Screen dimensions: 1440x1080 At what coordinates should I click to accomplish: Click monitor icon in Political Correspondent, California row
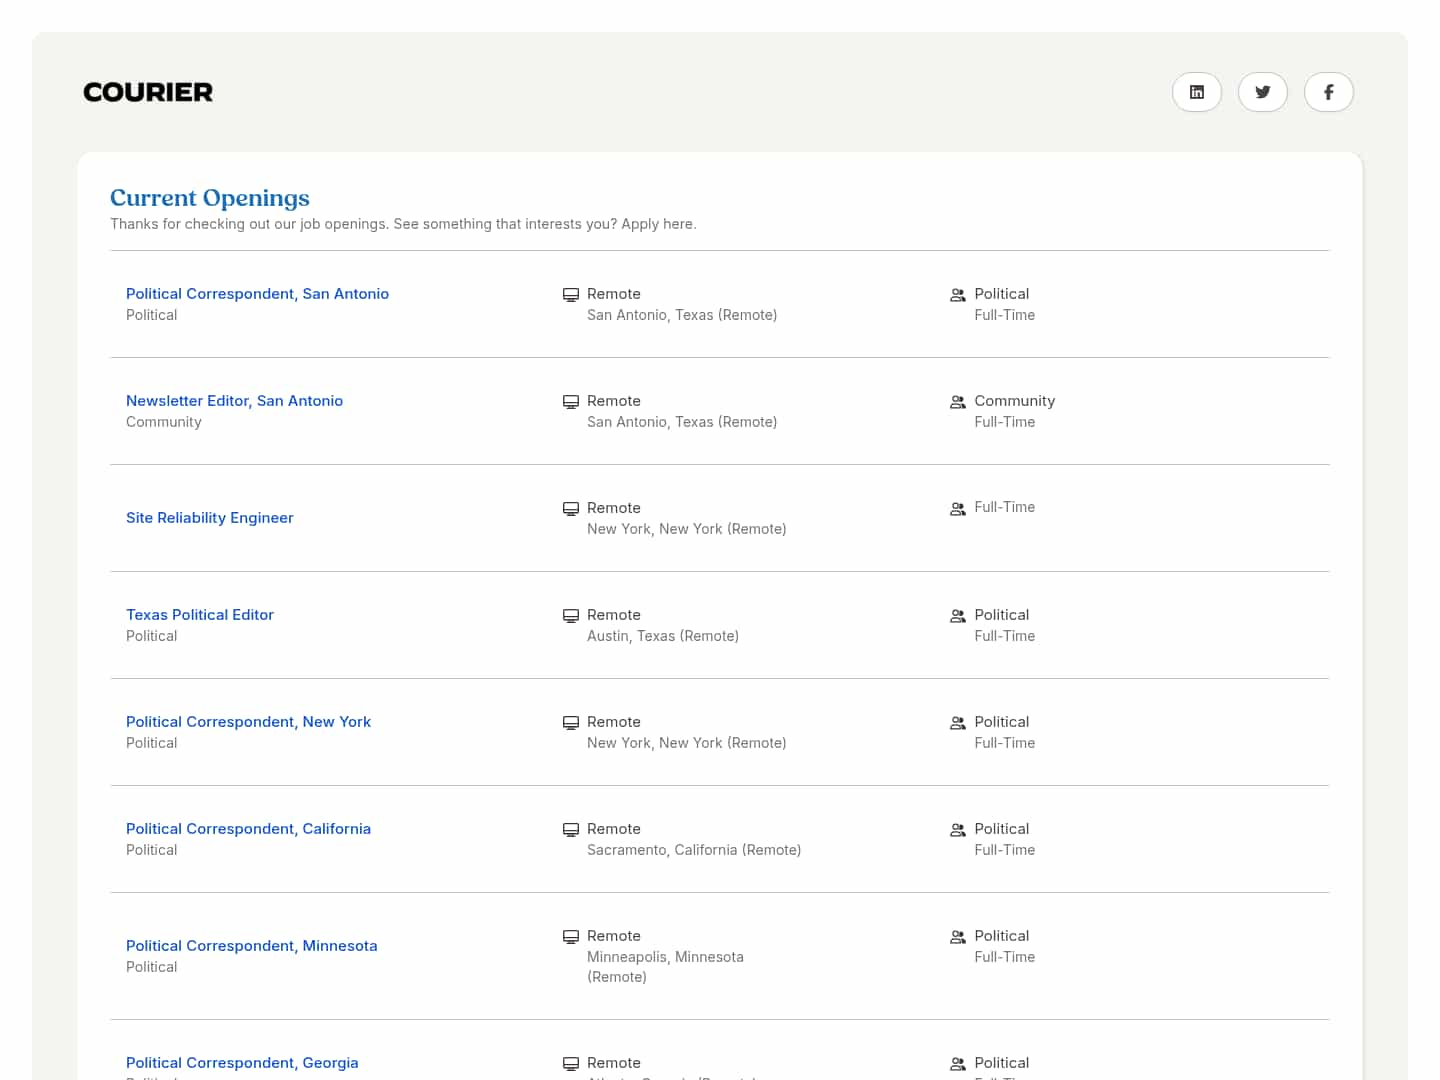point(571,830)
